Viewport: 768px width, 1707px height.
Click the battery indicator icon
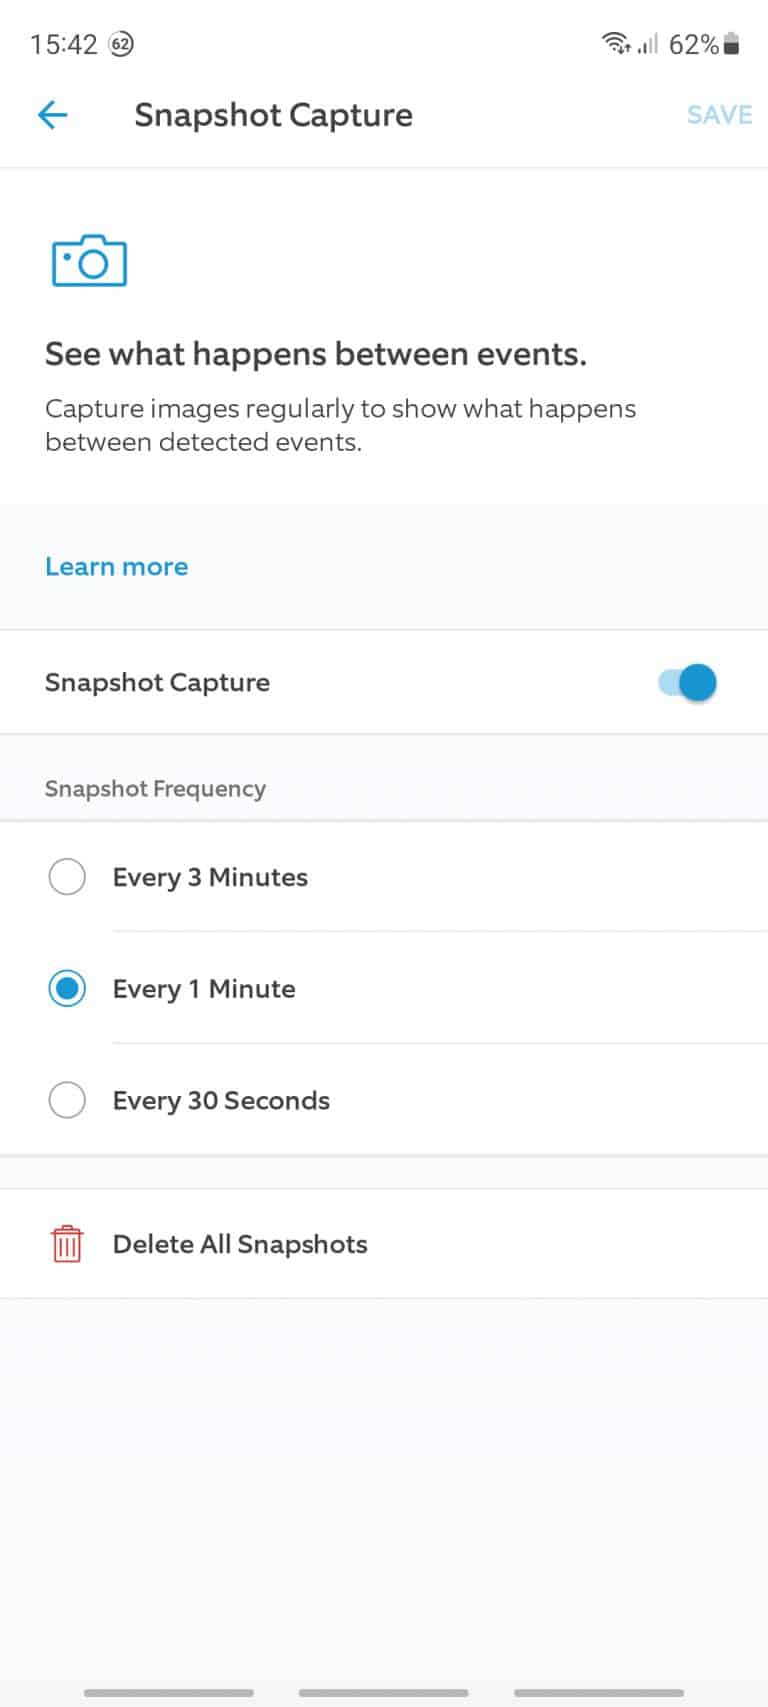coord(731,43)
